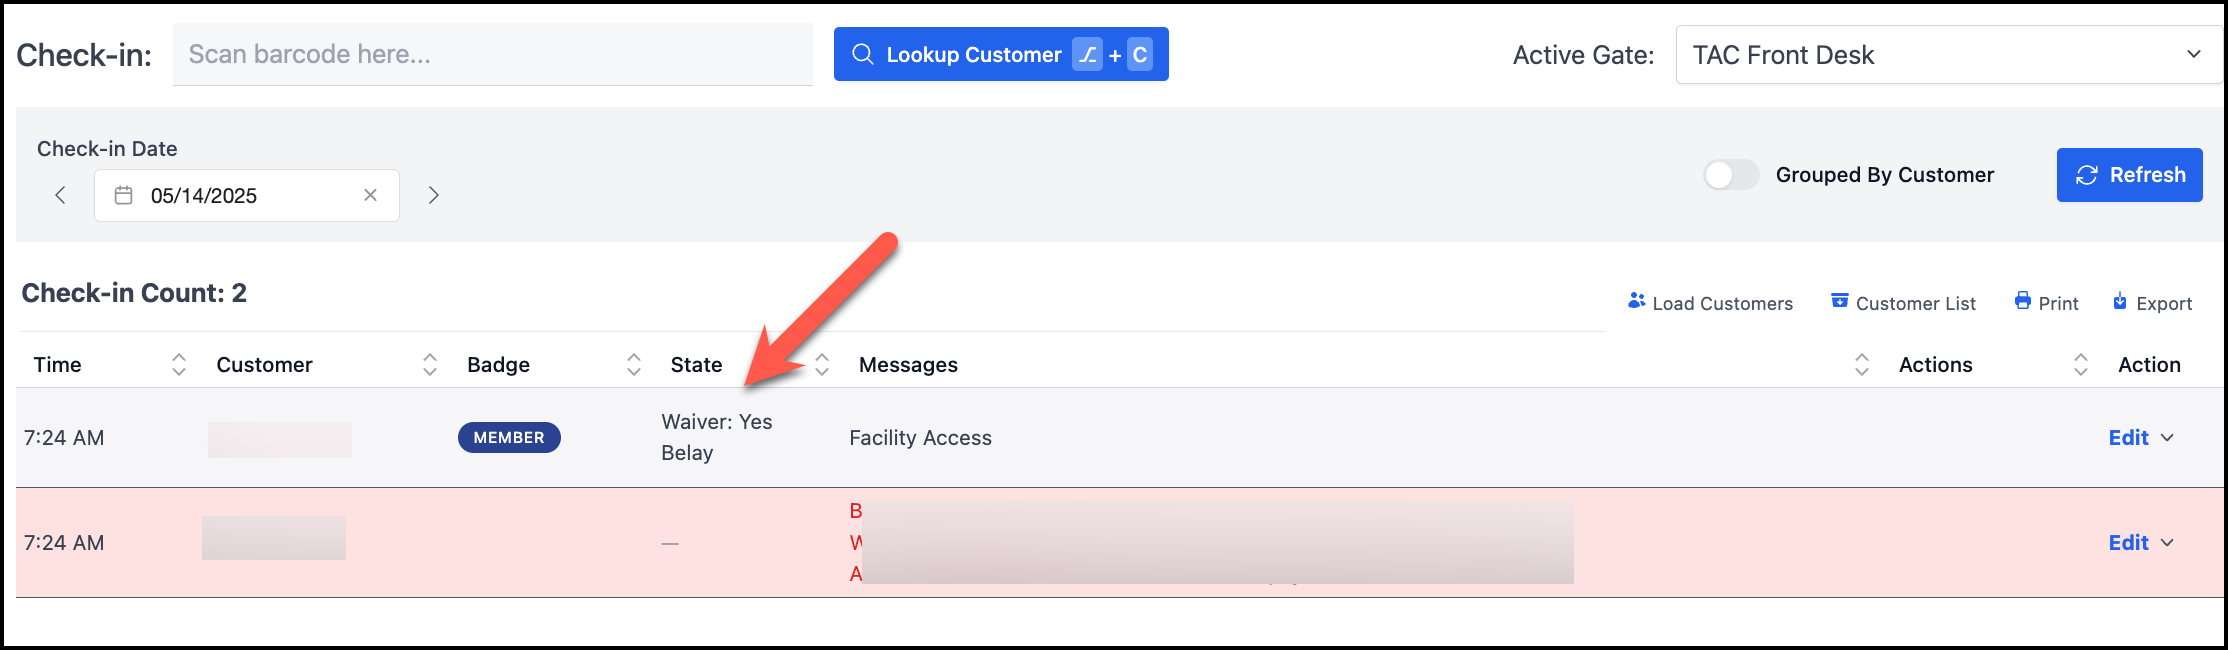Clear the check-in date with X icon
Viewport: 2228px width, 650px height.
[x=370, y=195]
